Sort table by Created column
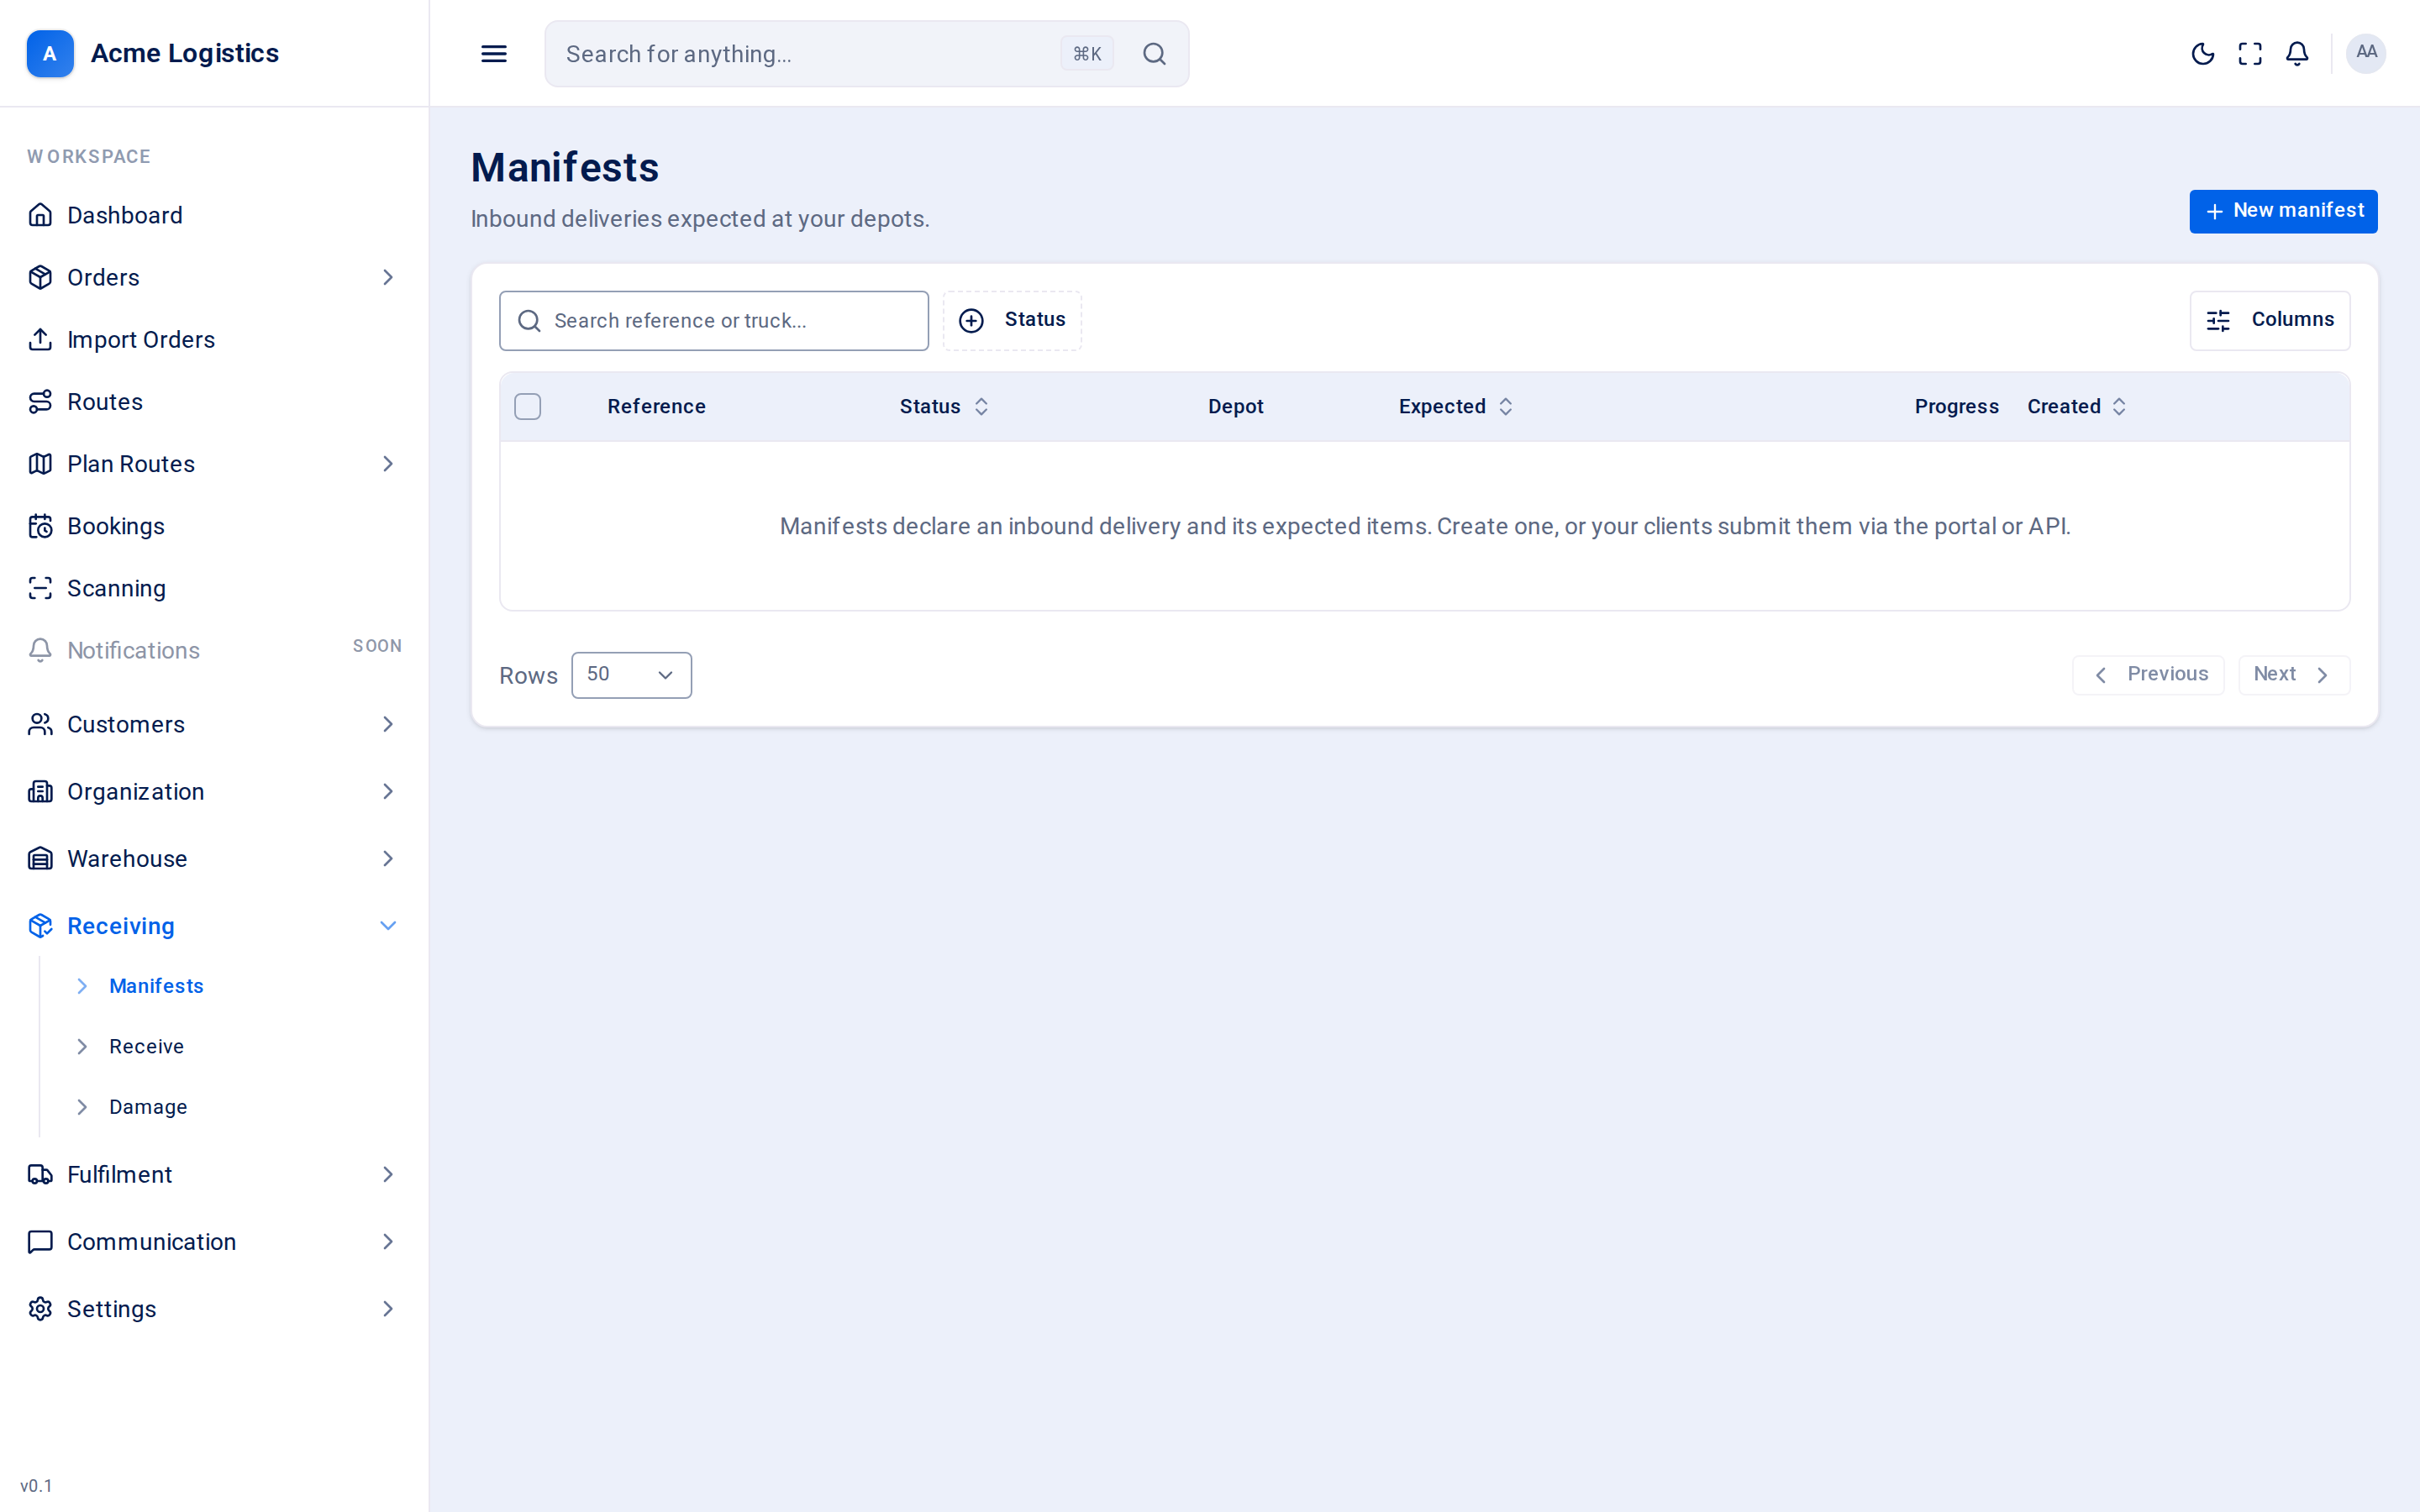2420x1512 pixels. tap(2076, 407)
